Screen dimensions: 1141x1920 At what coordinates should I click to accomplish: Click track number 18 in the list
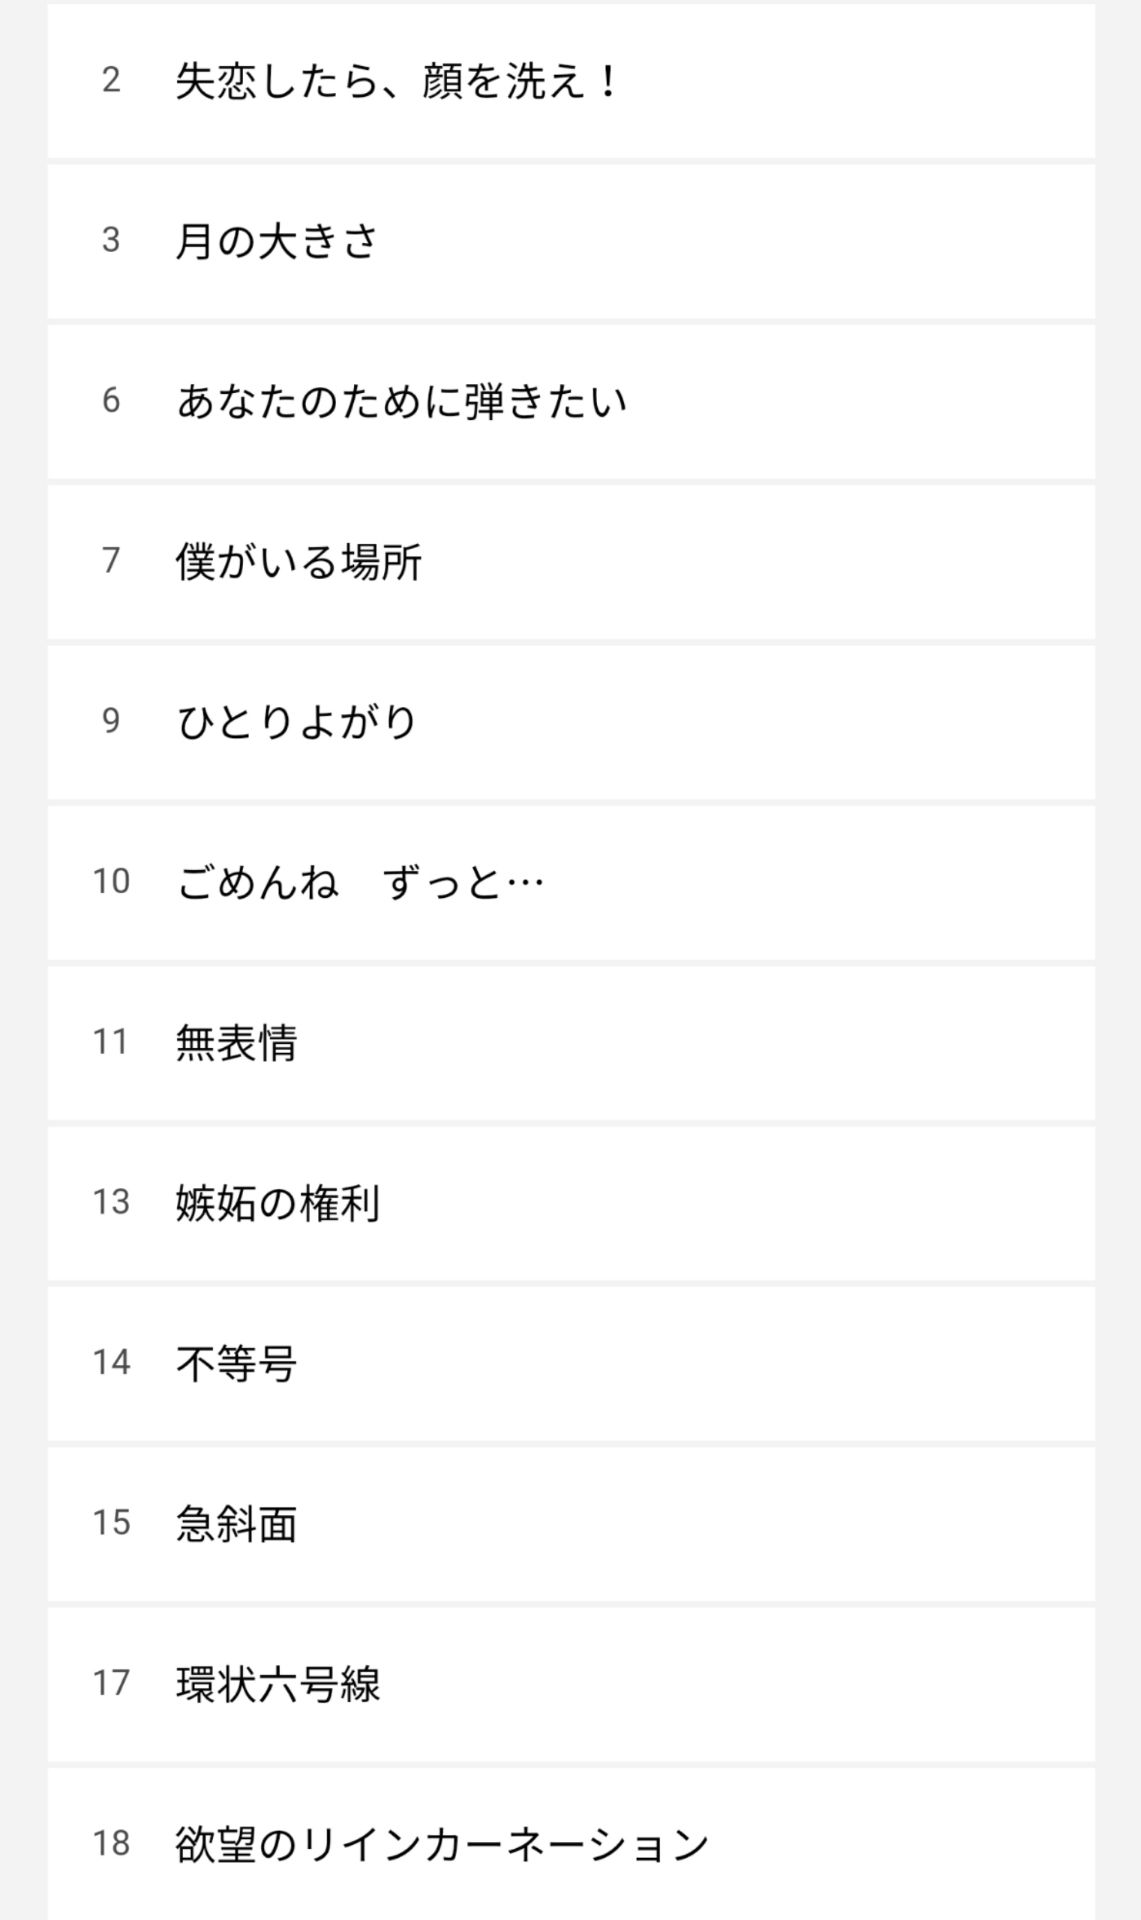click(x=111, y=1843)
